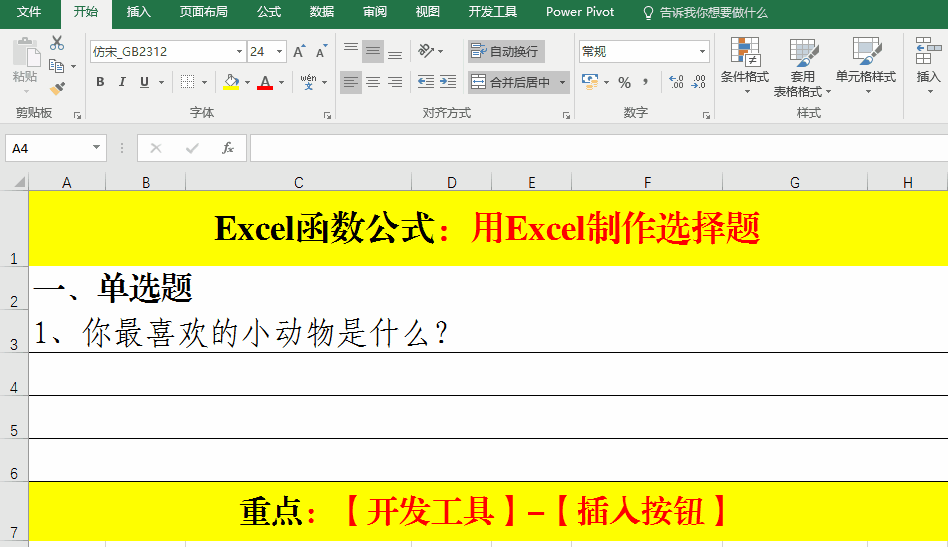Viewport: 948px width, 547px height.
Task: Open the Insert Function fx icon
Action: pos(228,148)
